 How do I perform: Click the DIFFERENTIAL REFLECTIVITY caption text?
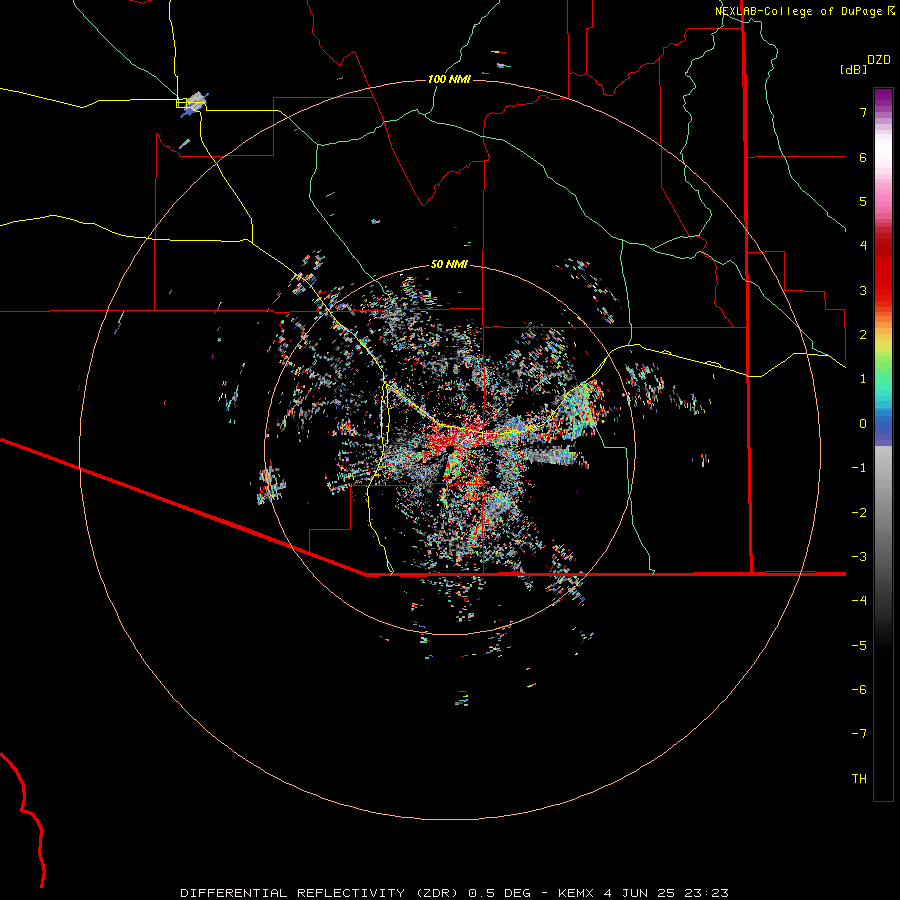pyautogui.click(x=319, y=893)
